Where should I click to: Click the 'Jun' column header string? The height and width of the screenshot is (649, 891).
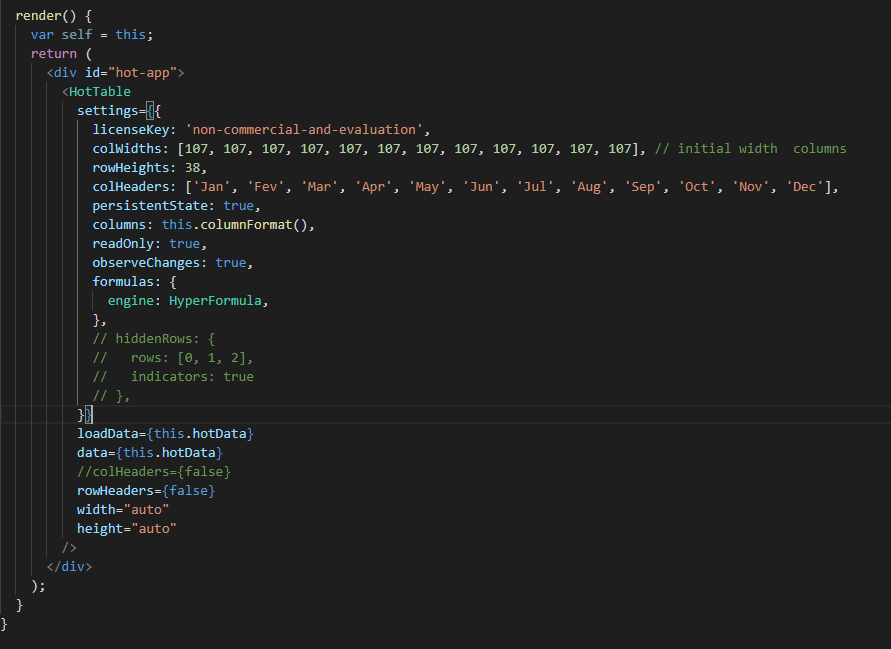click(481, 187)
